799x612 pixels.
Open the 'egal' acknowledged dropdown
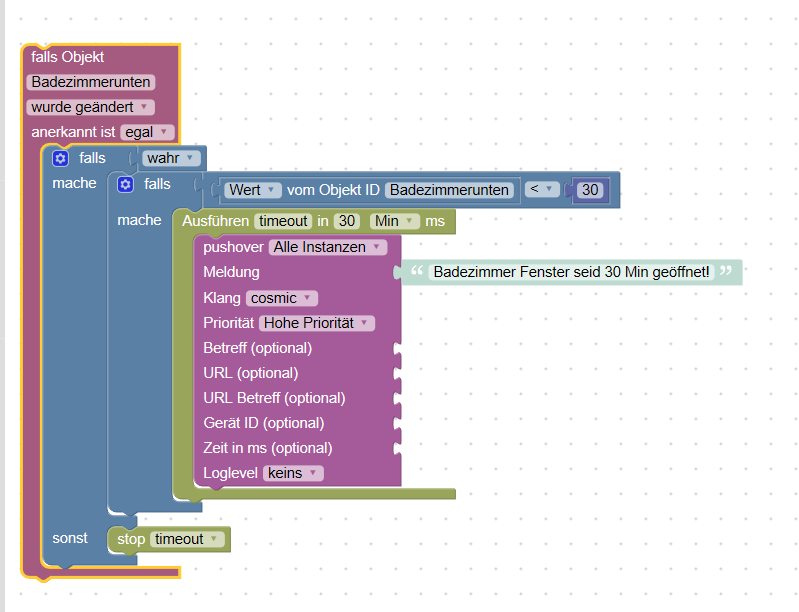[x=147, y=132]
